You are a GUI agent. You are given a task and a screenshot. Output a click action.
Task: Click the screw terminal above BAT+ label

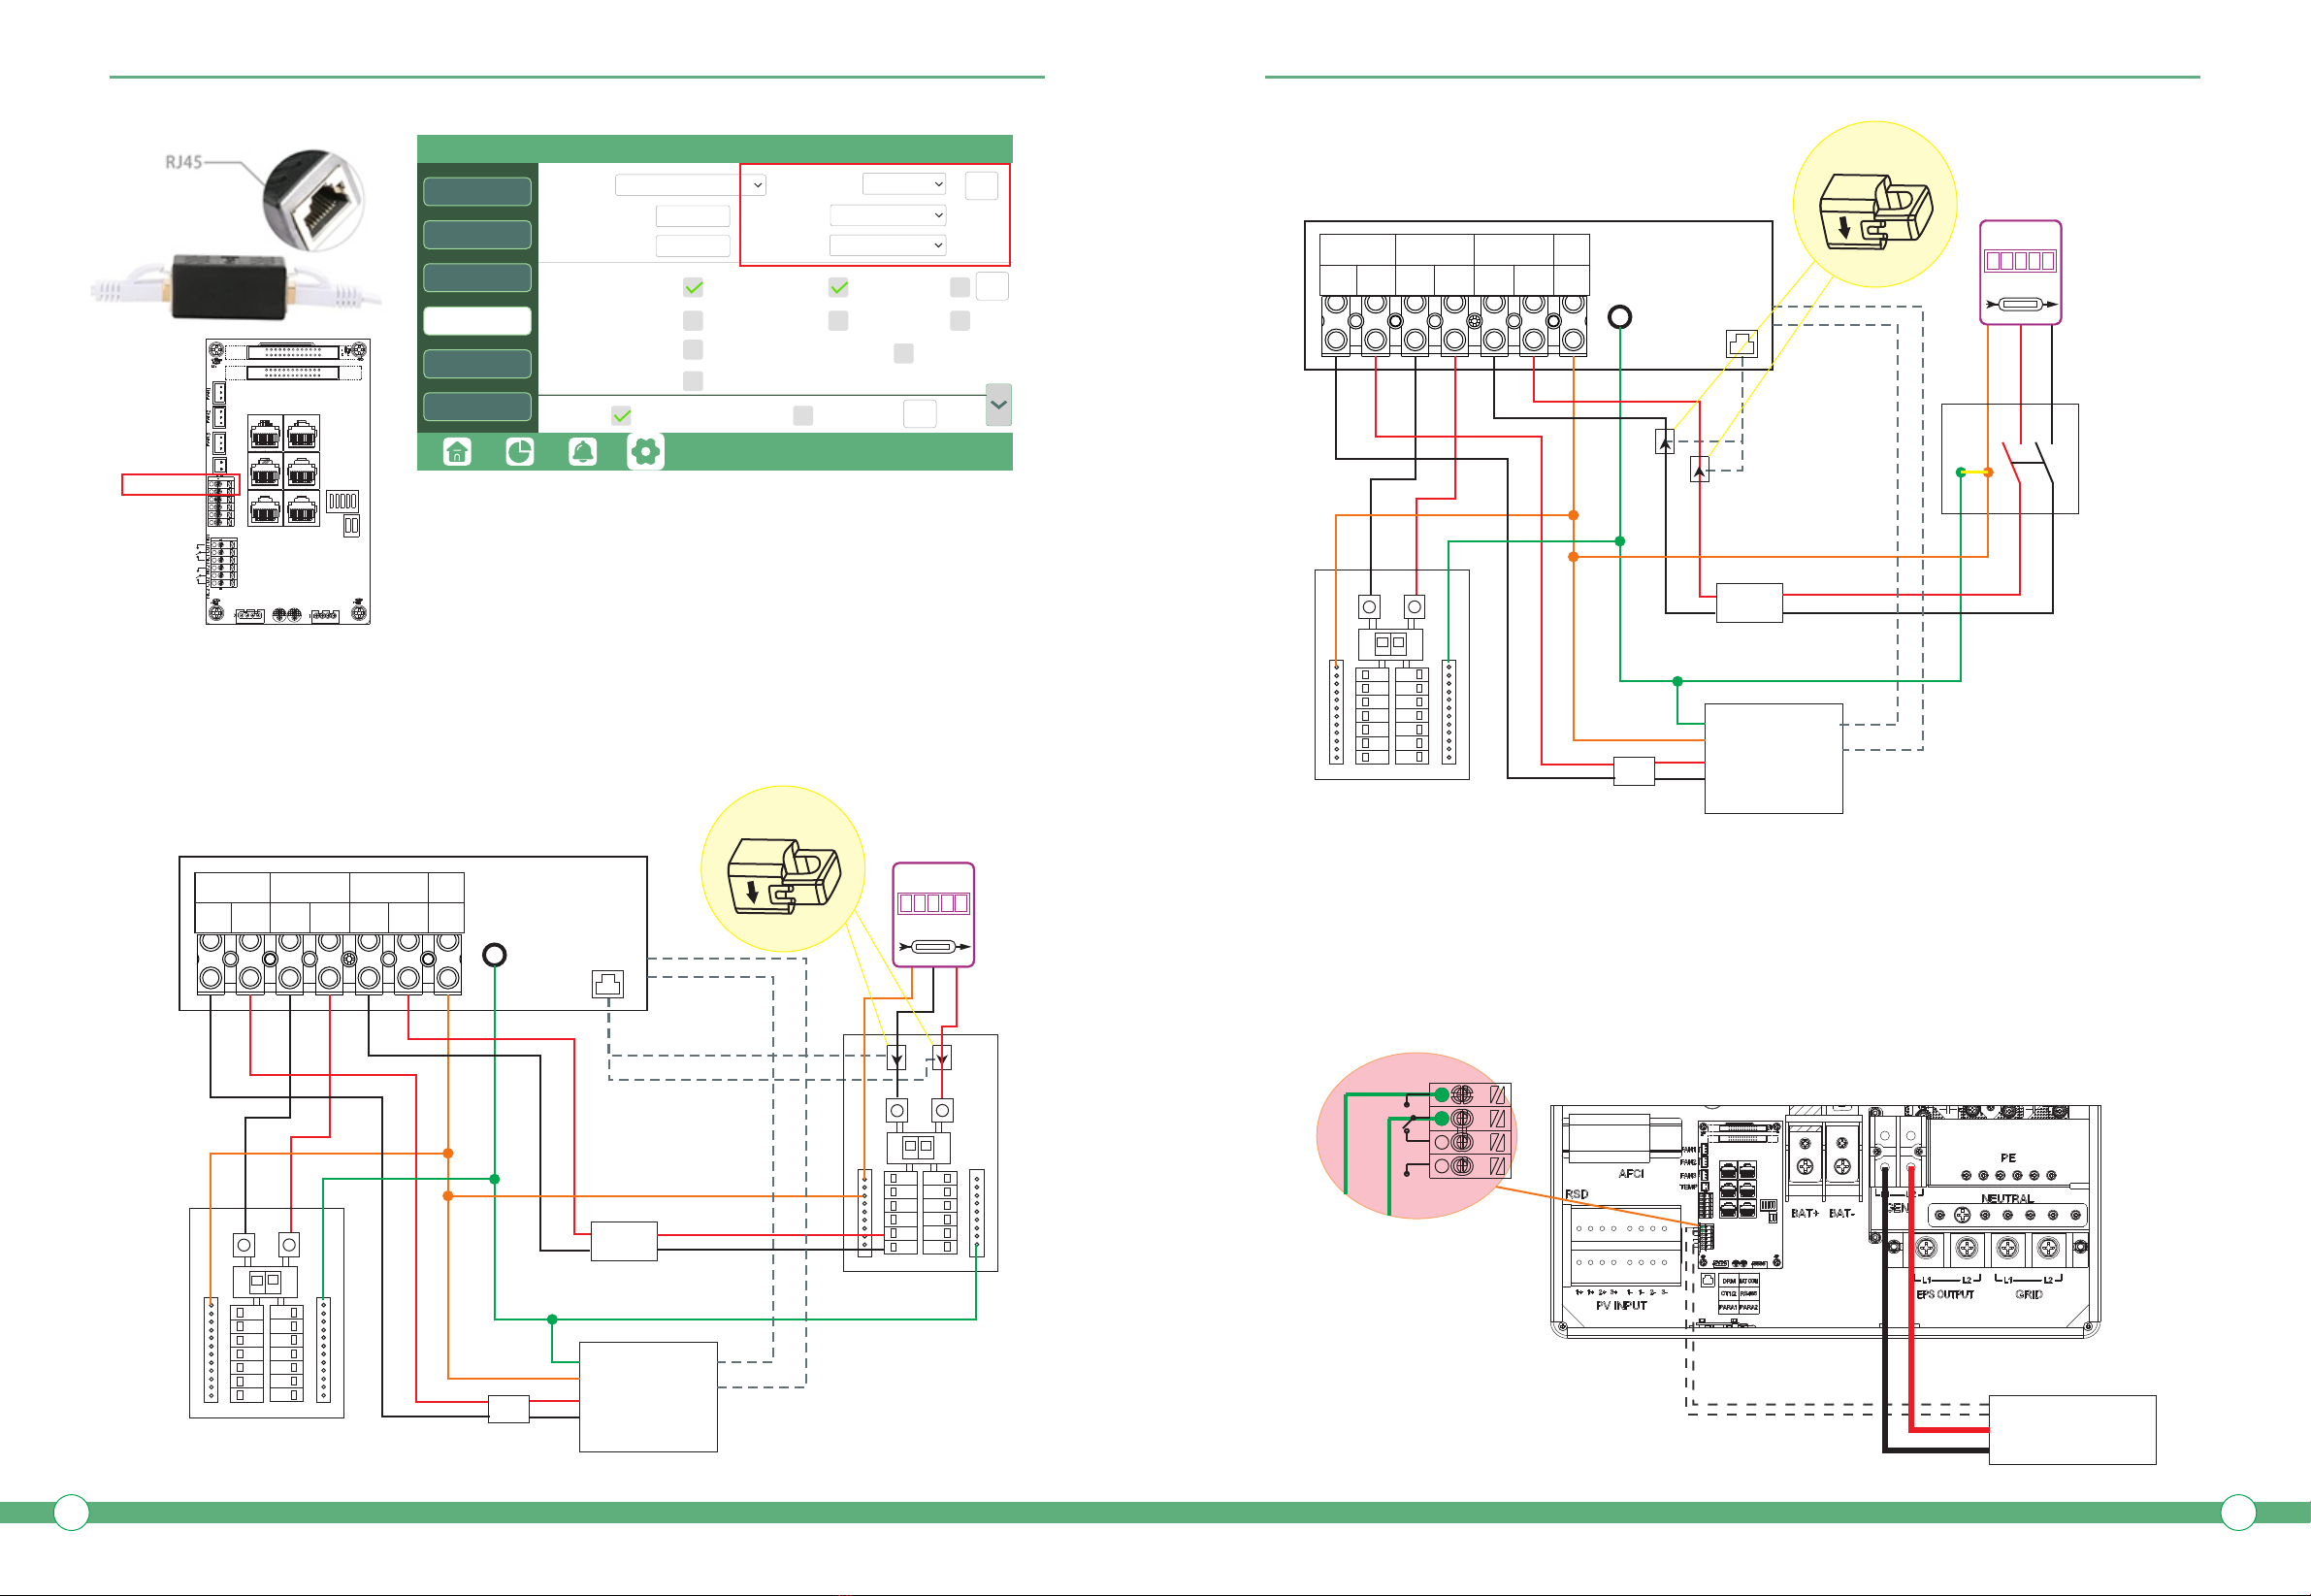coord(1804,1166)
